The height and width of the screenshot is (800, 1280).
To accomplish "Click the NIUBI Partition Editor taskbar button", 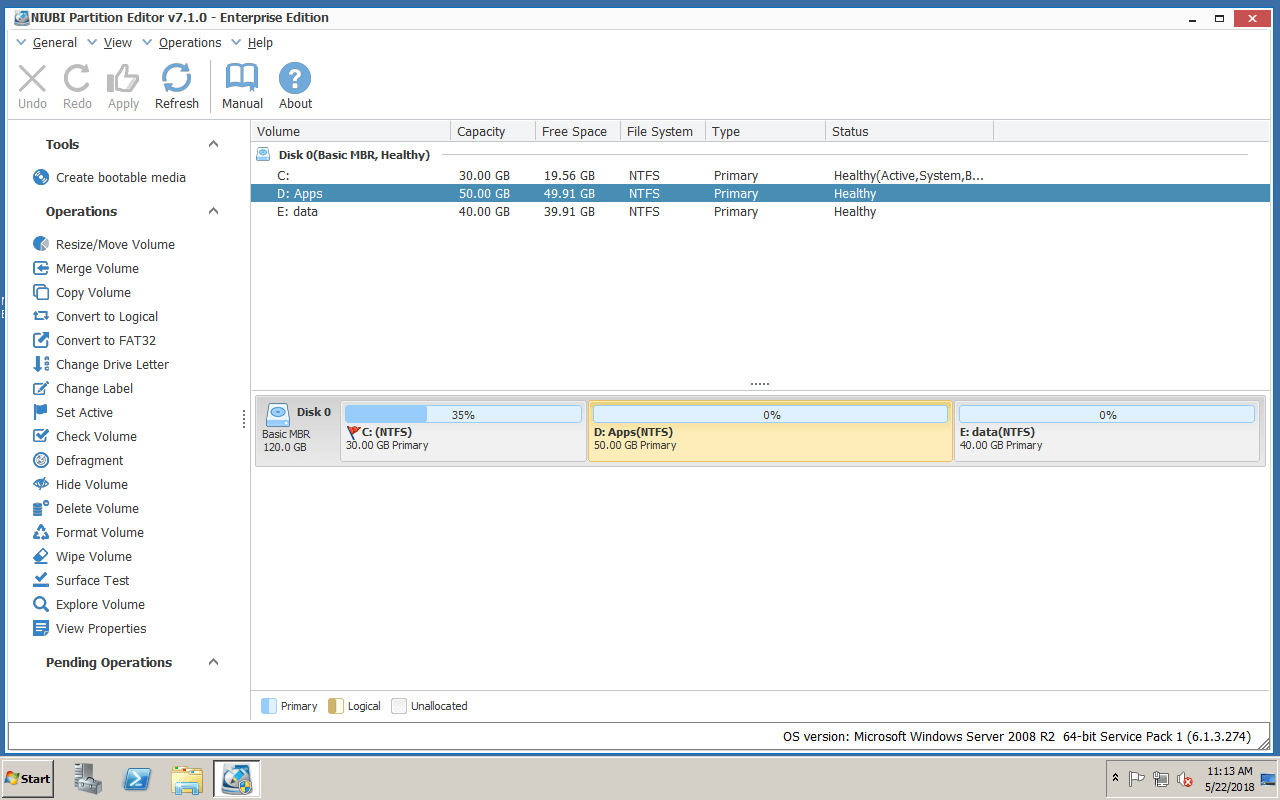I will point(237,778).
